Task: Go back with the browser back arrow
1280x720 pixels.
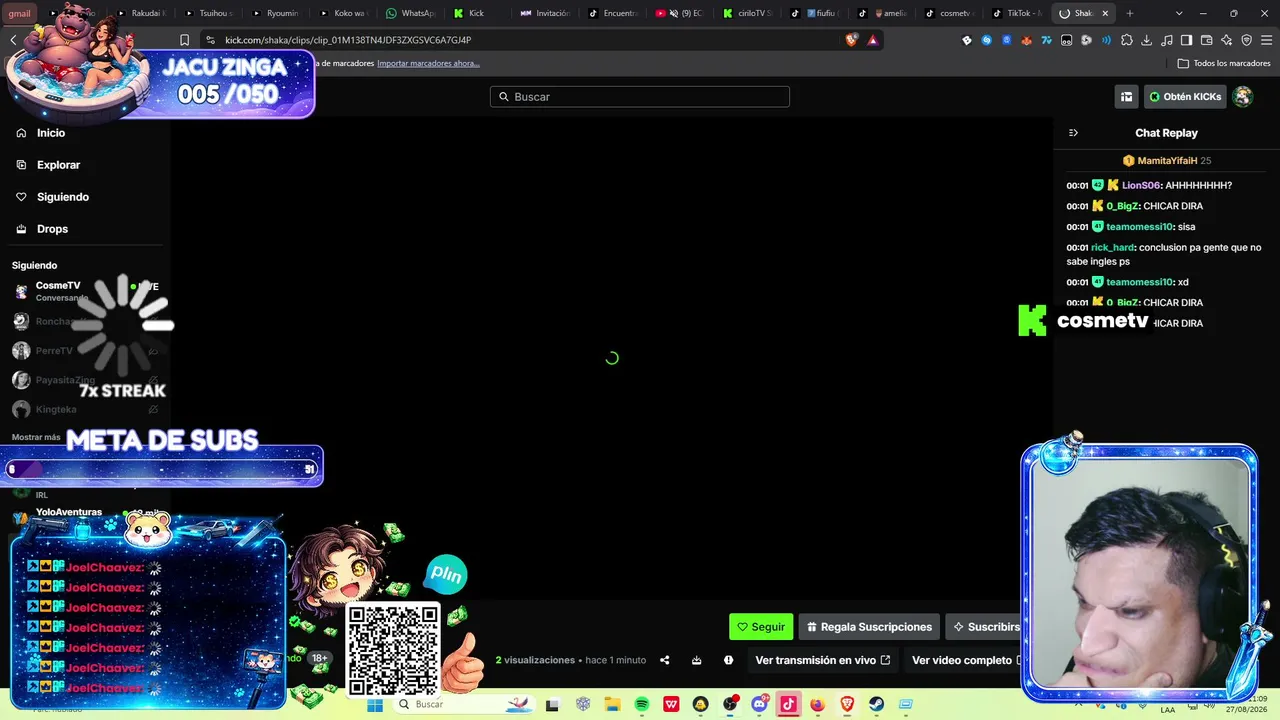Action: click(x=13, y=40)
